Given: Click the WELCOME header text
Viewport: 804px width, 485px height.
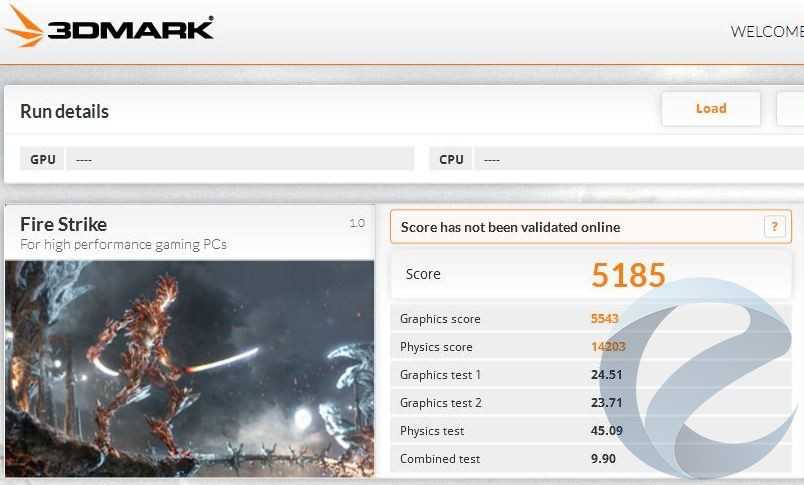Looking at the screenshot, I should [767, 32].
